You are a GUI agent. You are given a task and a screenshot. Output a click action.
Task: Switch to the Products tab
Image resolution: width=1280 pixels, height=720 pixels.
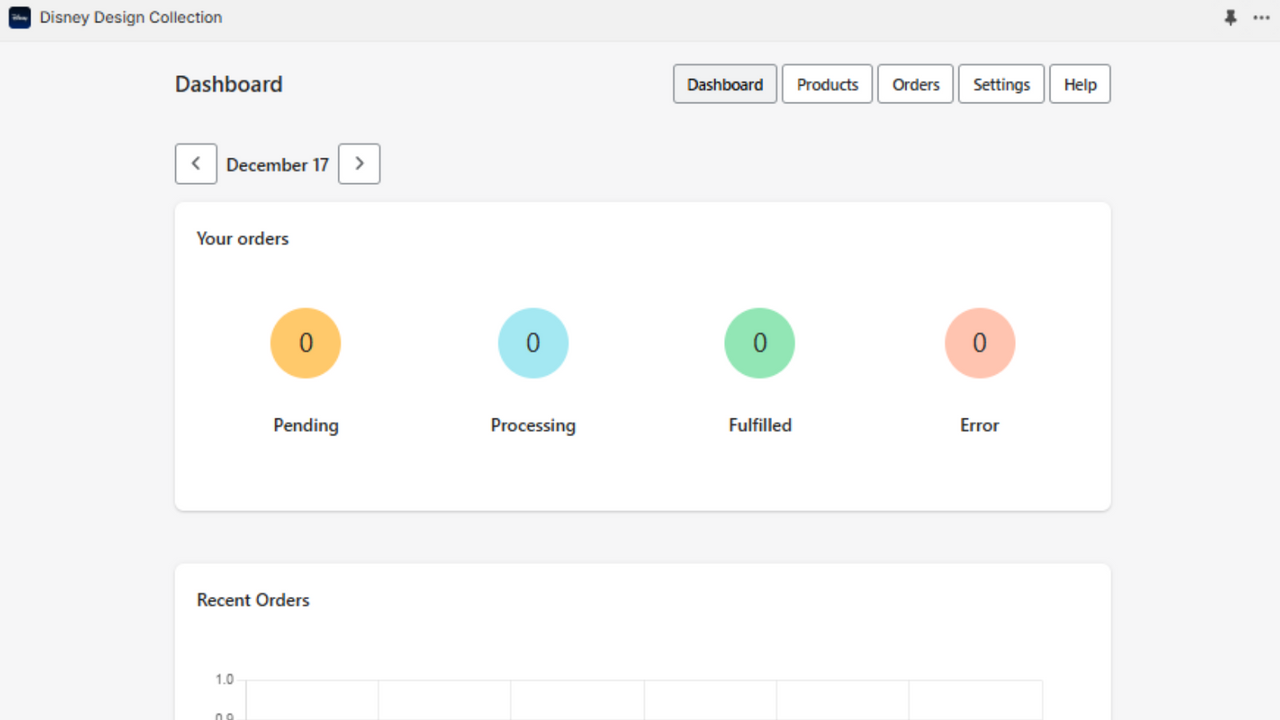(827, 84)
